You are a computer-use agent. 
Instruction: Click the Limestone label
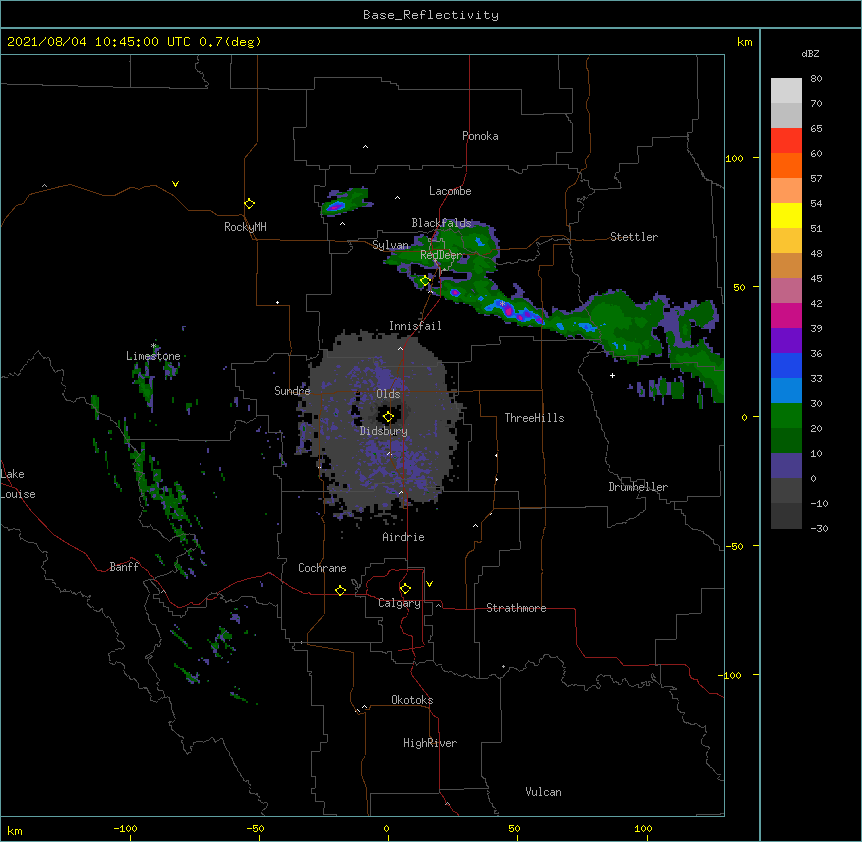pyautogui.click(x=153, y=356)
